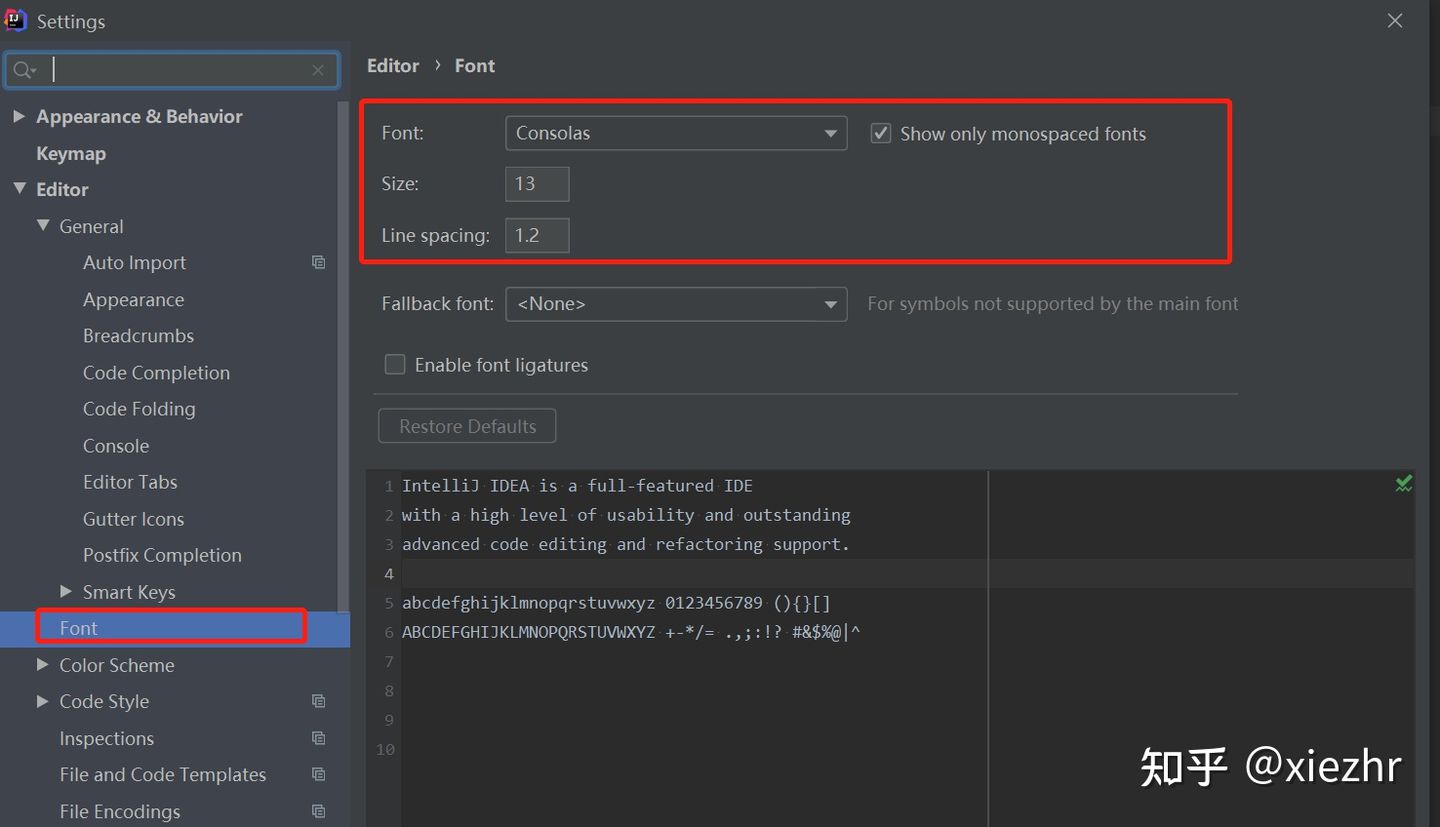This screenshot has width=1440, height=827.
Task: Click Editor in the breadcrumb path
Action: pos(393,65)
